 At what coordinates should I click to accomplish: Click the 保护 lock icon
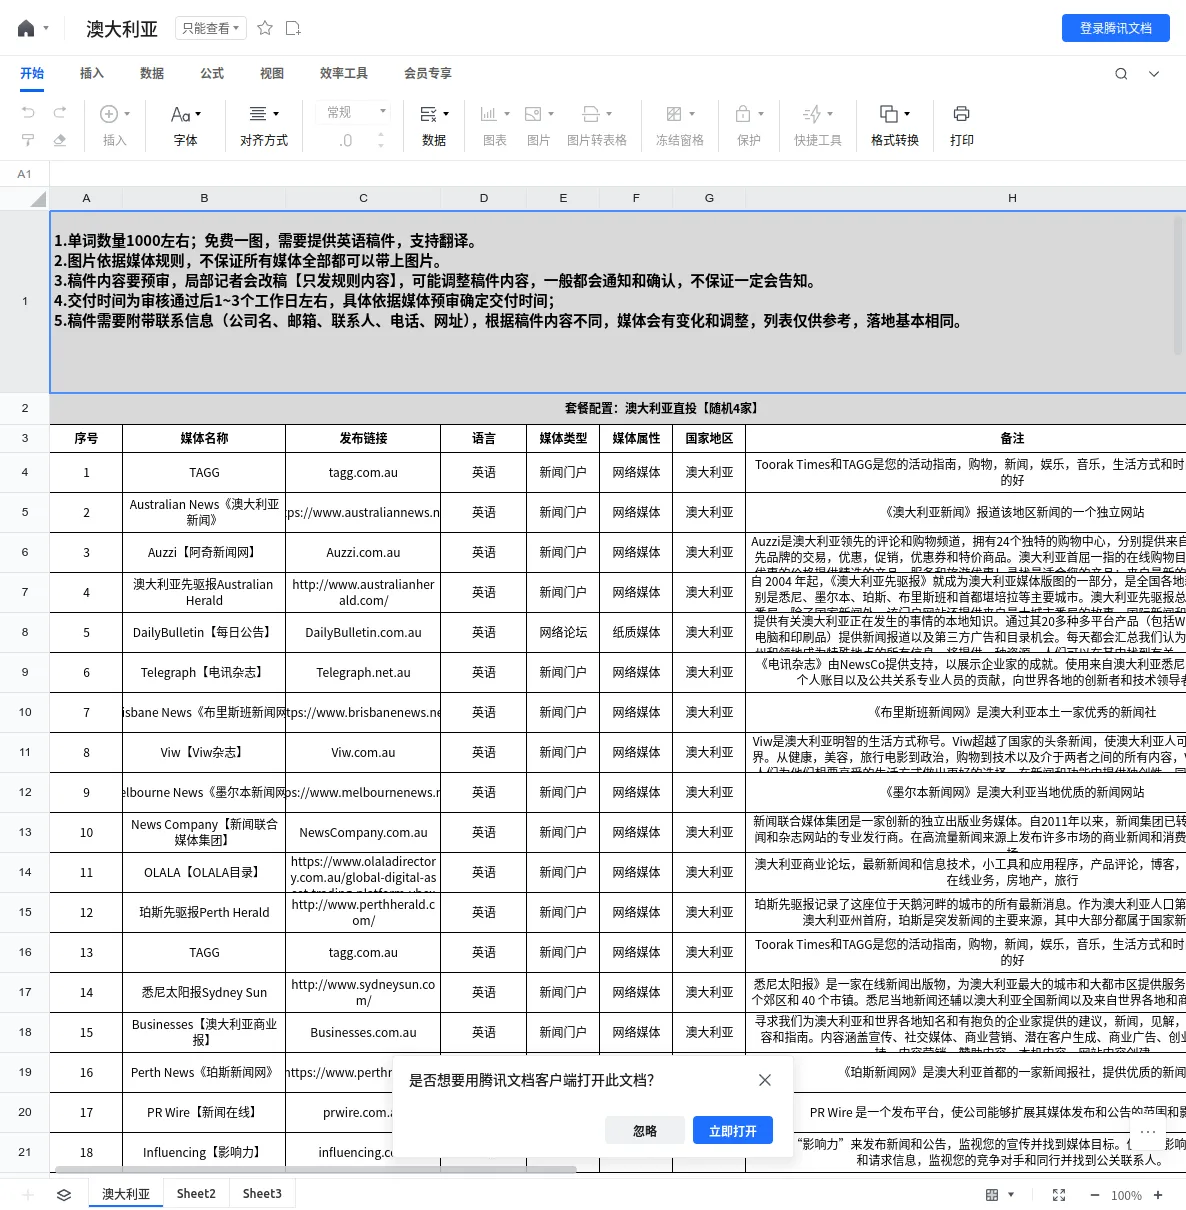coord(744,114)
